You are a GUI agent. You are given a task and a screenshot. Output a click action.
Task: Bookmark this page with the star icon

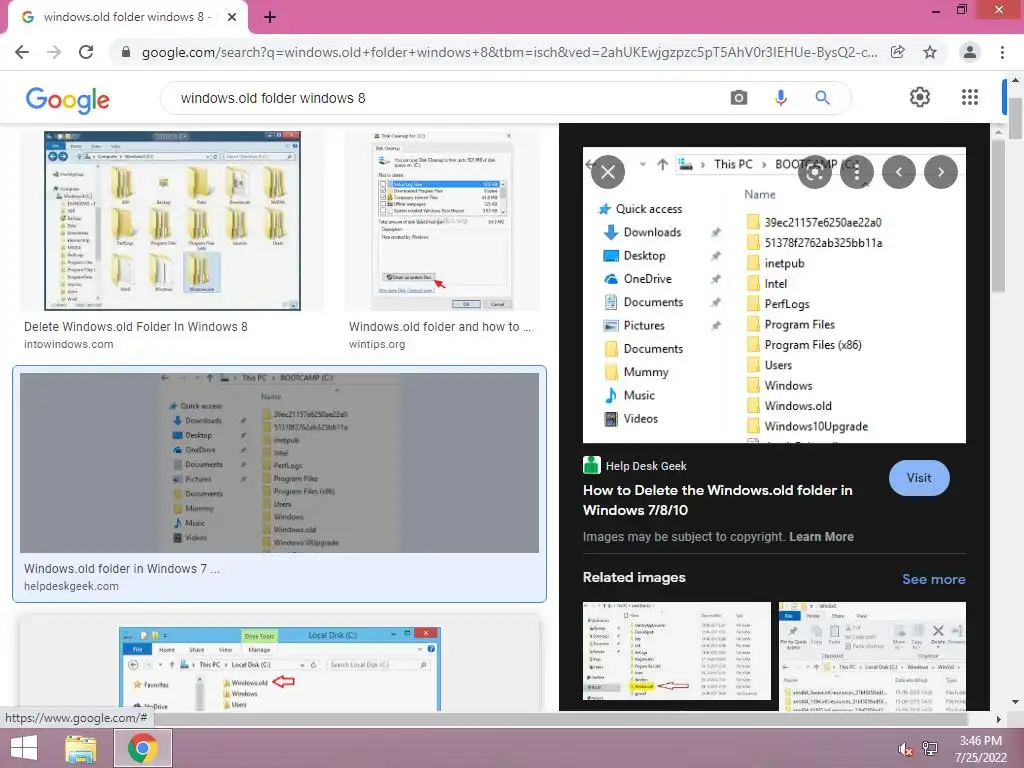(930, 52)
